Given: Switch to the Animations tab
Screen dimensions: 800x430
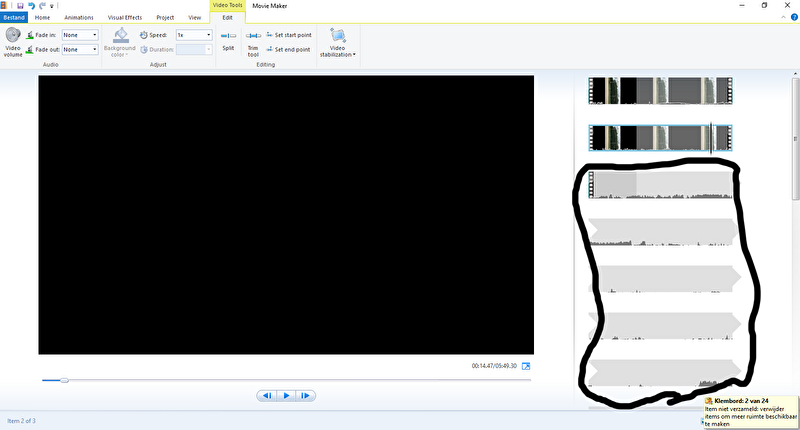Looking at the screenshot, I should [78, 18].
